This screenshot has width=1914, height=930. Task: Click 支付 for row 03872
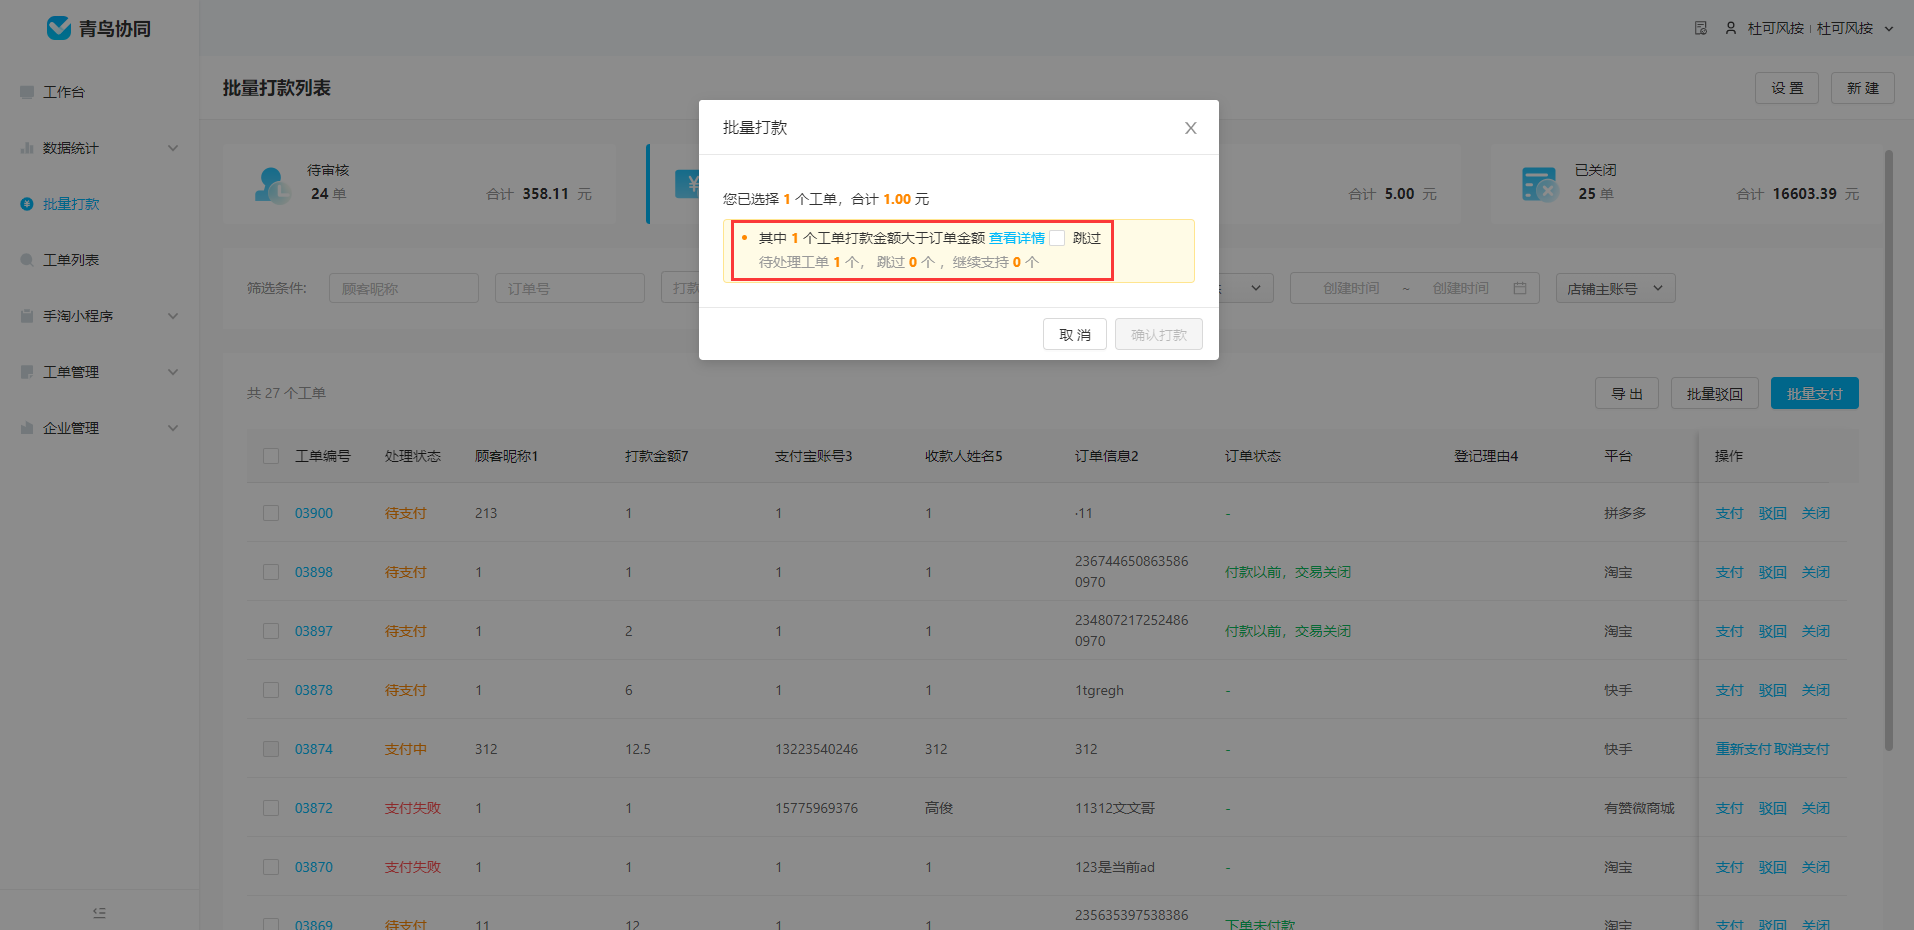(1729, 808)
